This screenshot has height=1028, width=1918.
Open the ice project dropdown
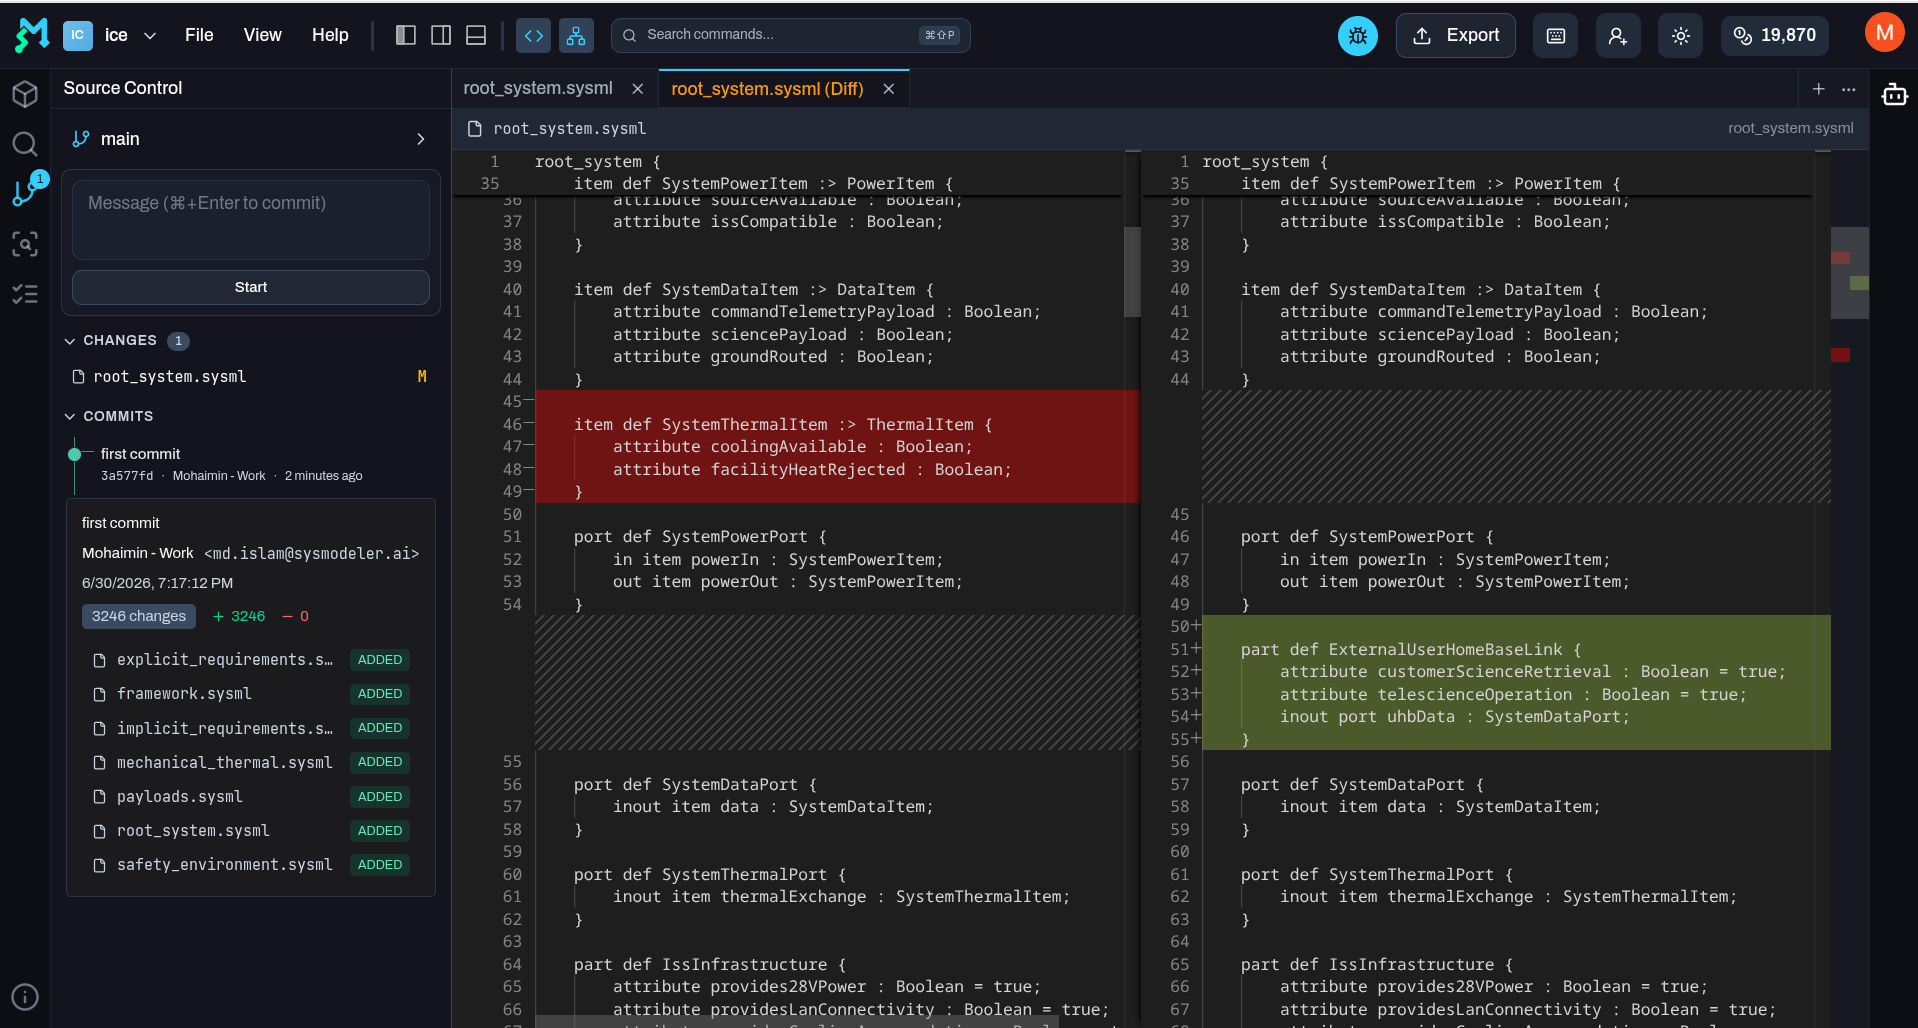click(x=112, y=36)
